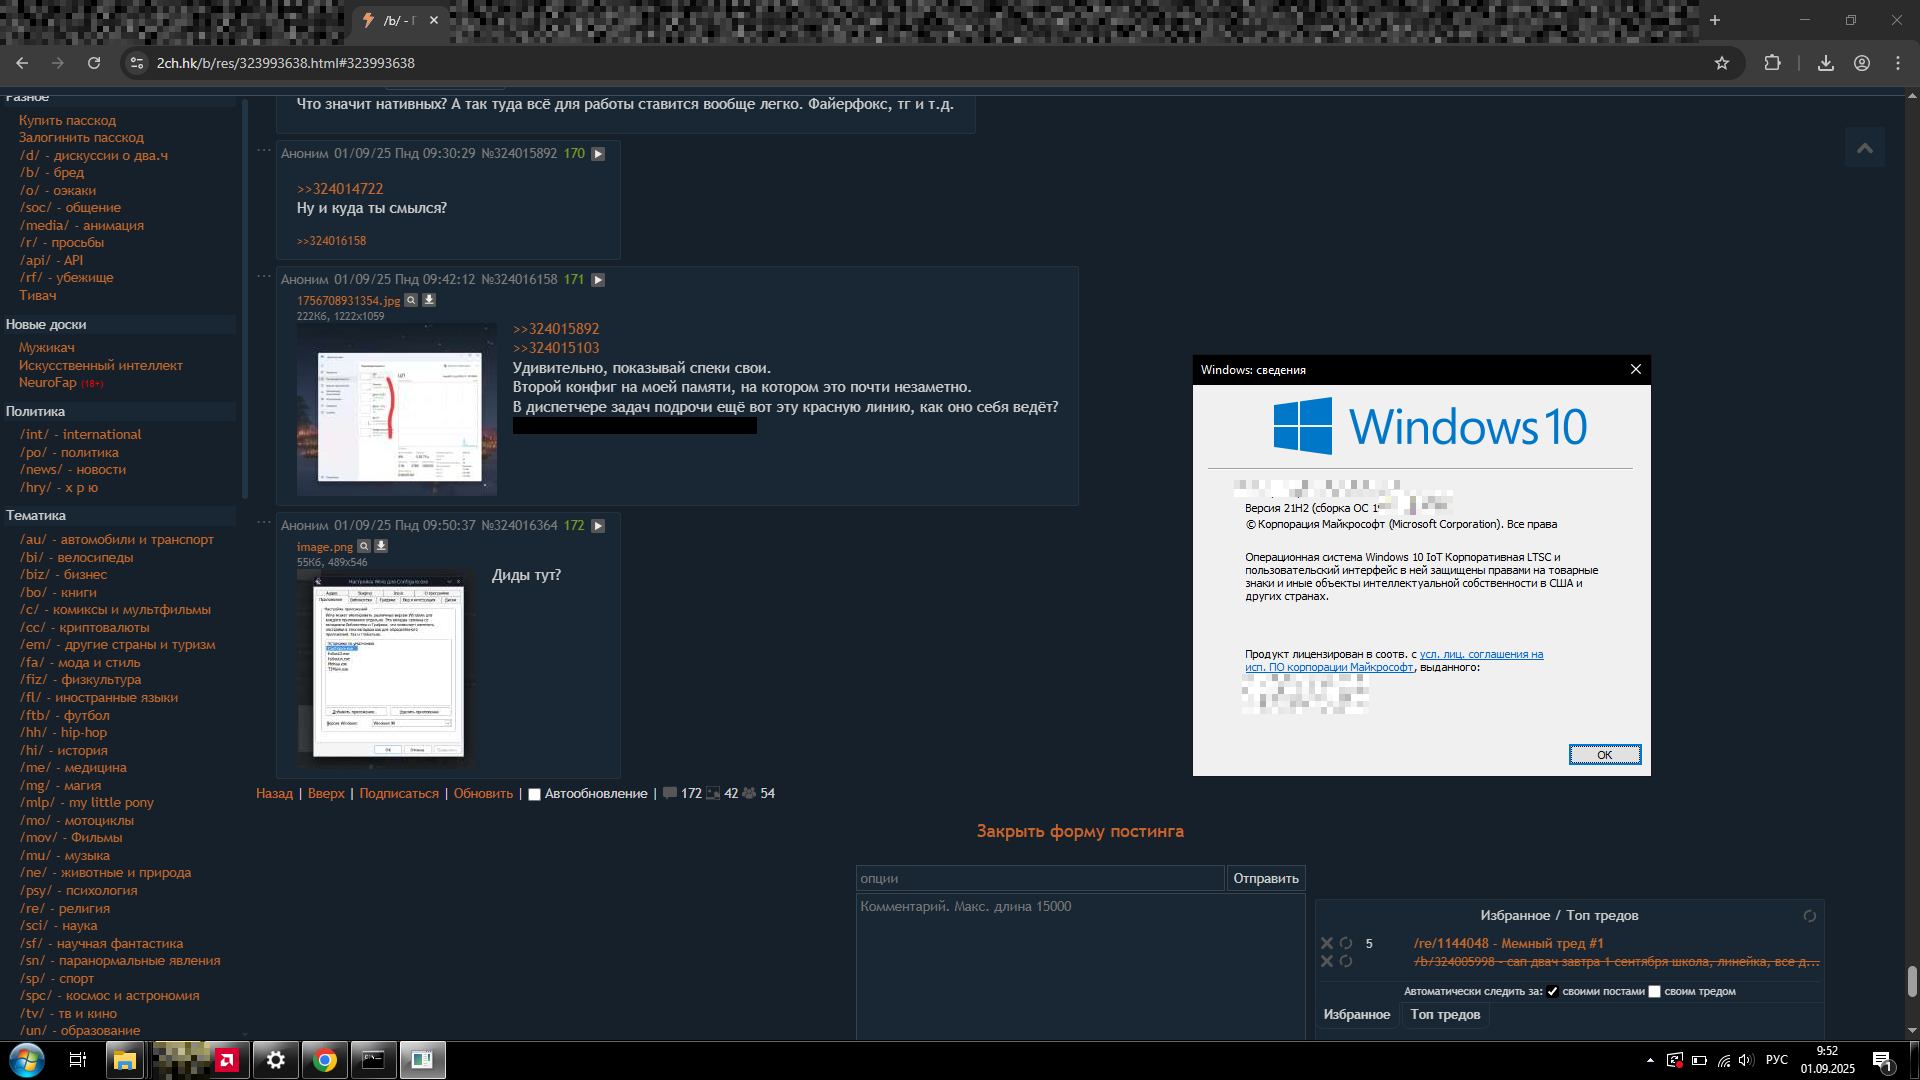Open Task View on the taskbar

tap(78, 1060)
